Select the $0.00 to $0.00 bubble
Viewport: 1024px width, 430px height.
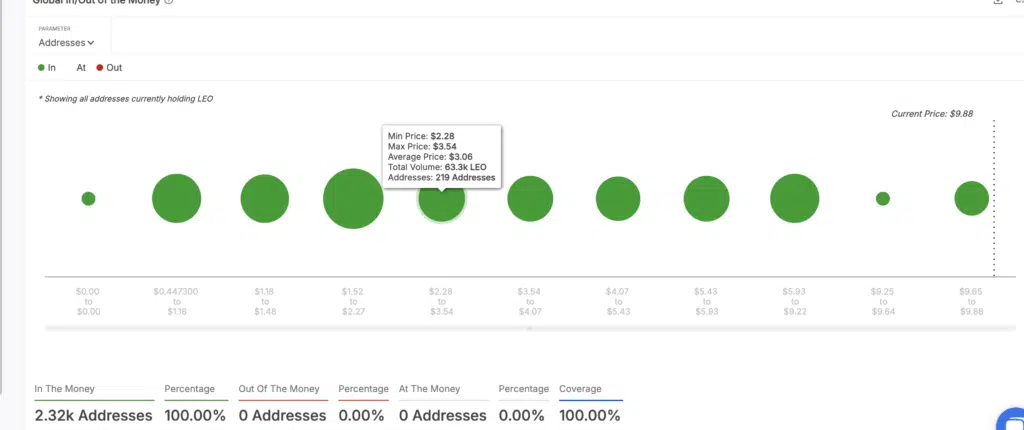click(88, 199)
